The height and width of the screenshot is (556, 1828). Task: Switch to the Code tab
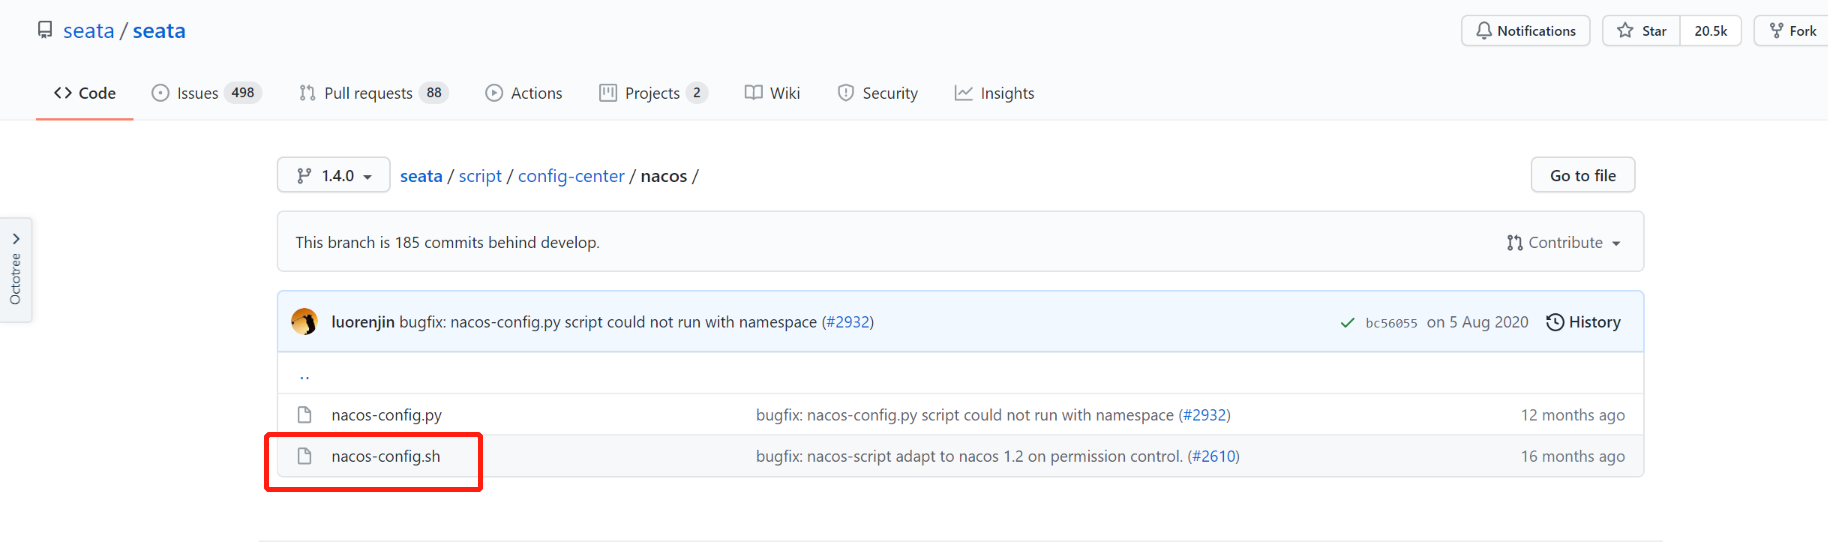click(x=85, y=93)
